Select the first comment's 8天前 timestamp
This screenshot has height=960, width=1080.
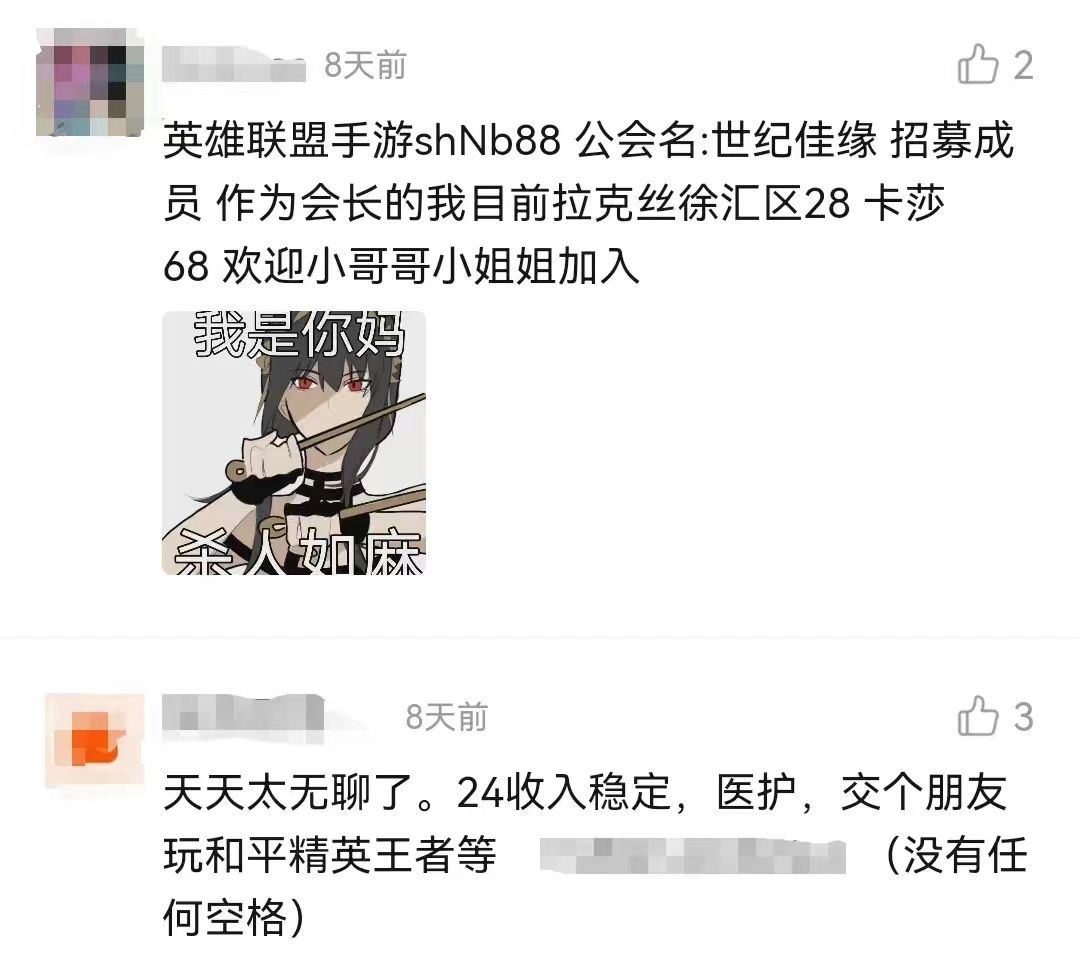[x=365, y=66]
